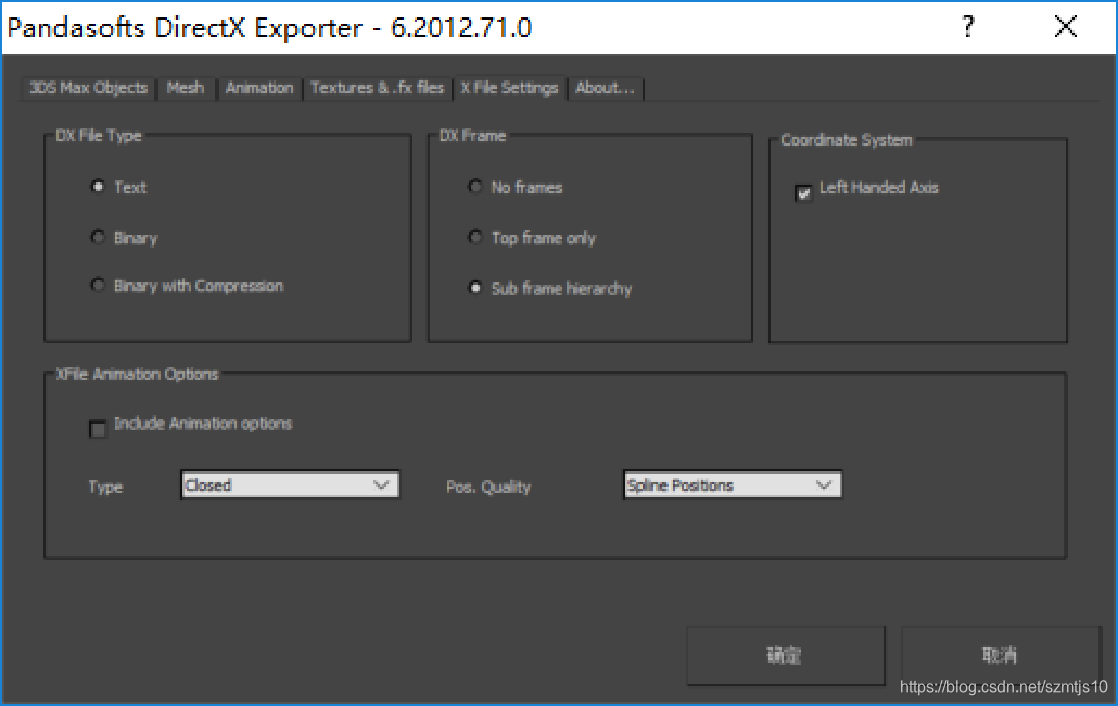Choose the No frames radio option
The height and width of the screenshot is (706, 1118).
point(475,187)
